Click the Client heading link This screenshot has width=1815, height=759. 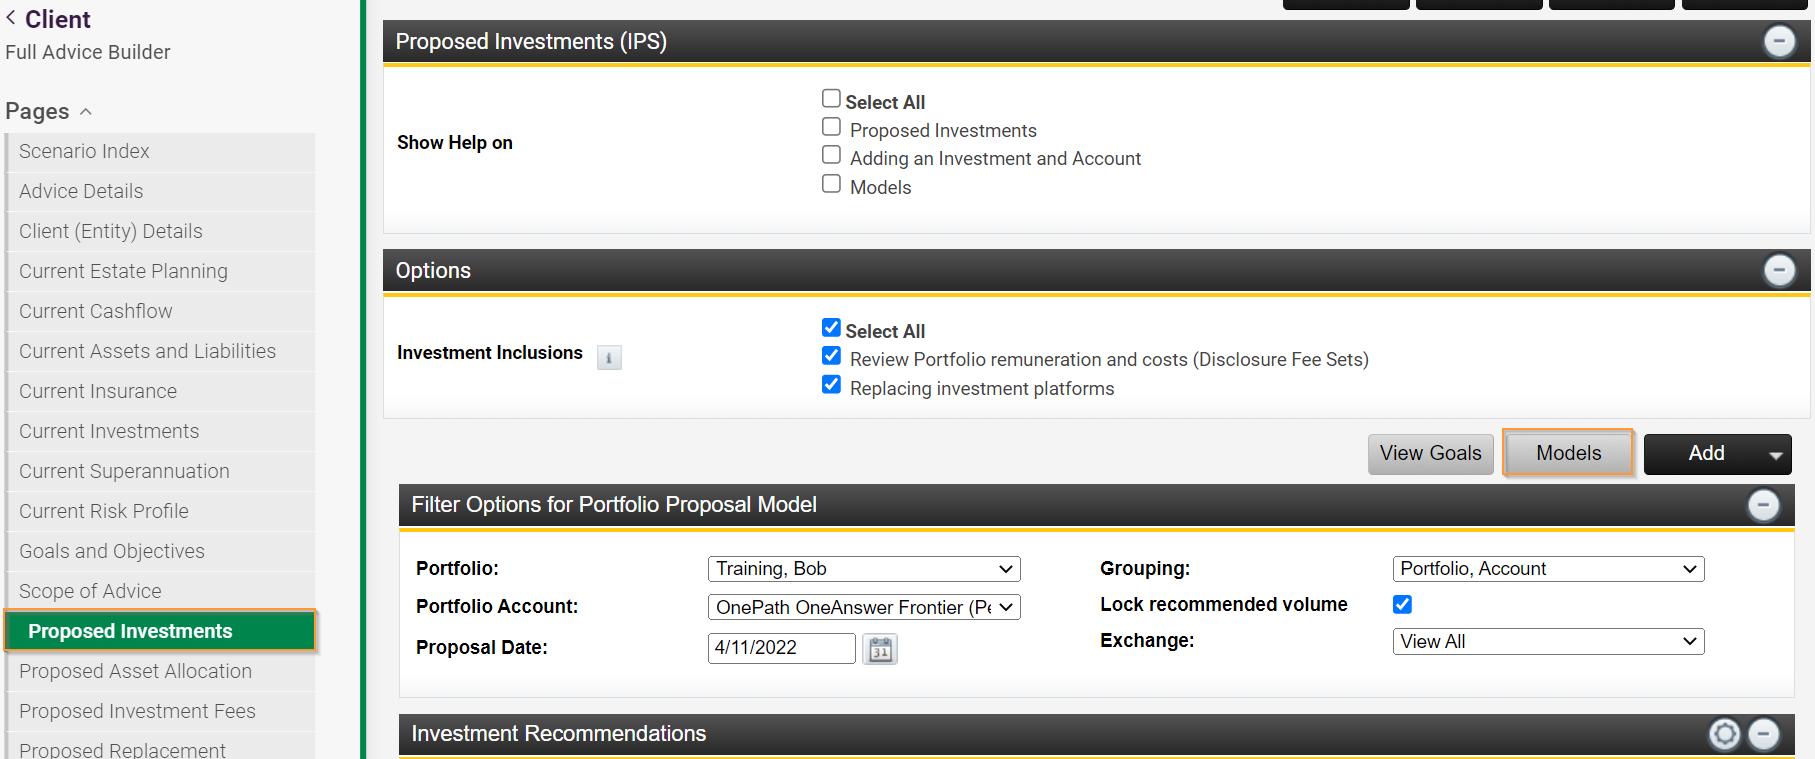(57, 20)
